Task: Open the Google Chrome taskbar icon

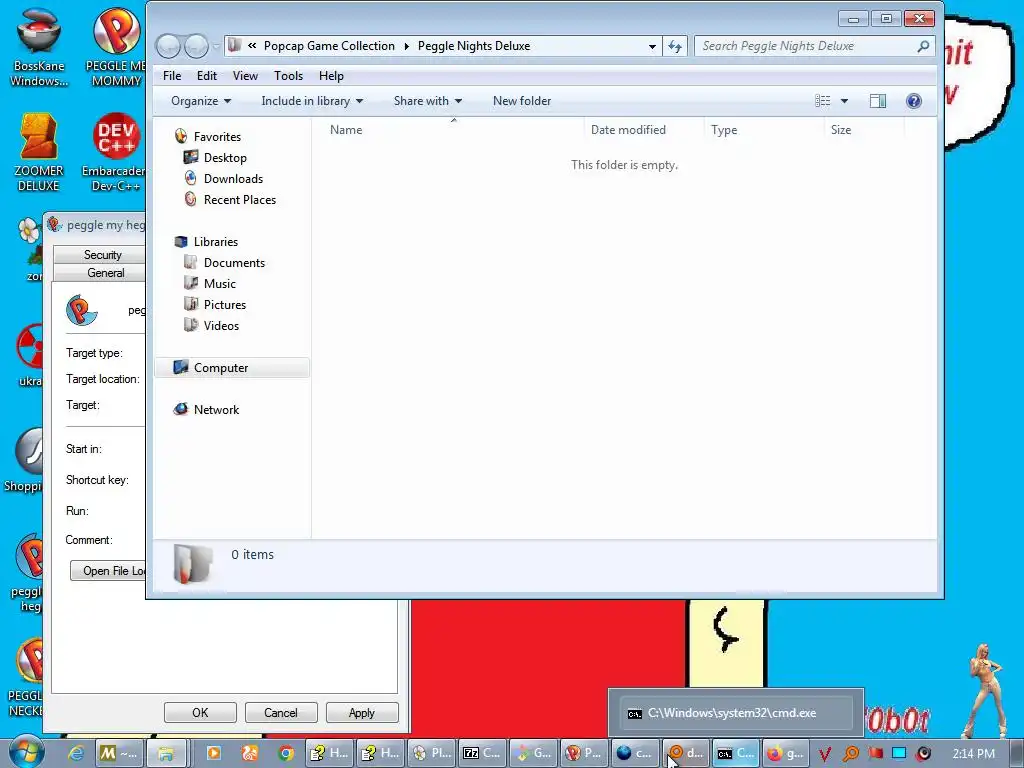Action: coord(285,753)
